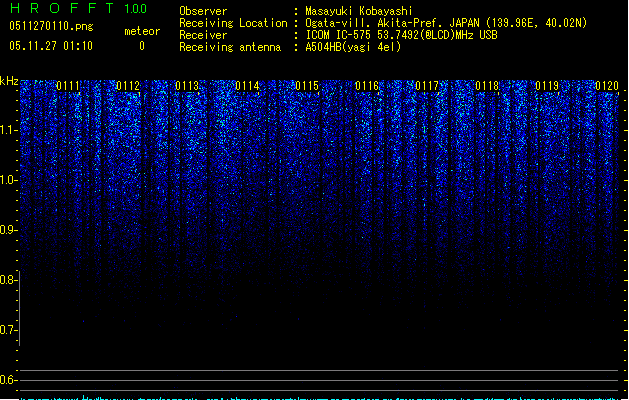Click time marker 0118 on spectrogram
The height and width of the screenshot is (400, 629).
click(487, 86)
